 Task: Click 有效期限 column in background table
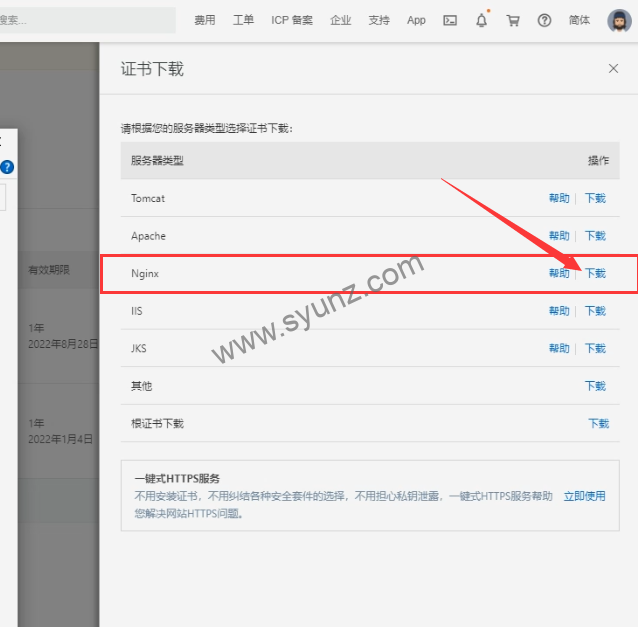(x=49, y=269)
